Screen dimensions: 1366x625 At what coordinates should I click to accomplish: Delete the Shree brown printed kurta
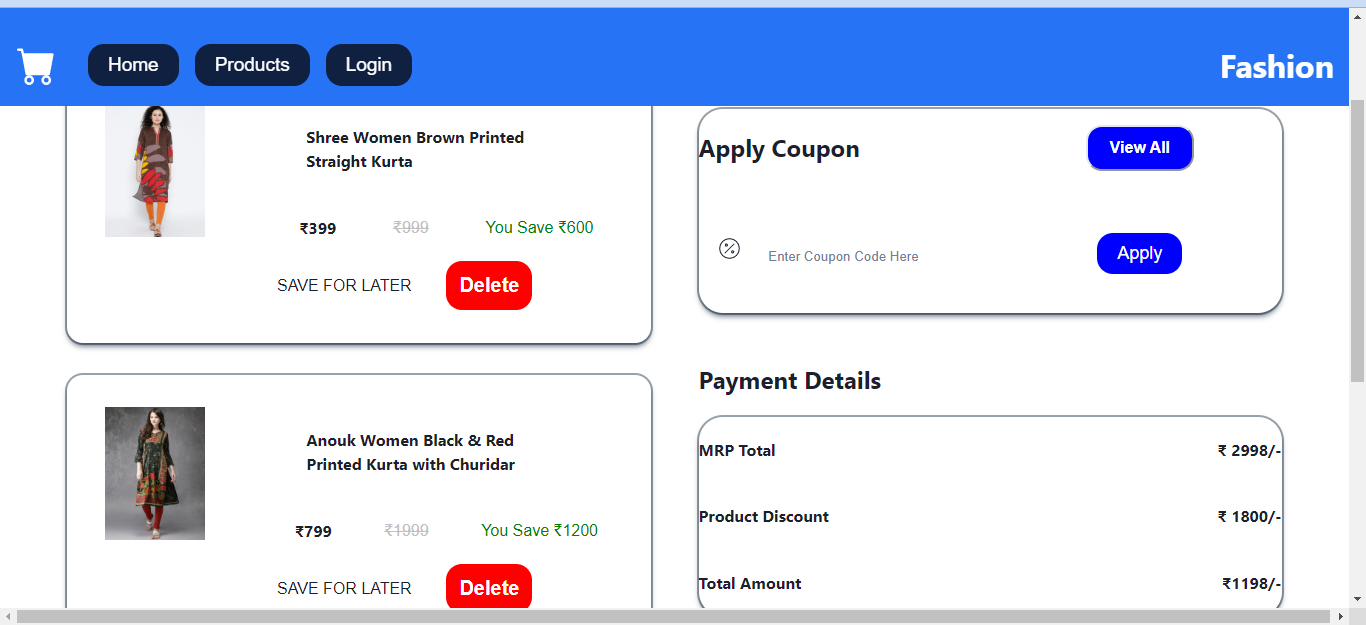(x=488, y=285)
